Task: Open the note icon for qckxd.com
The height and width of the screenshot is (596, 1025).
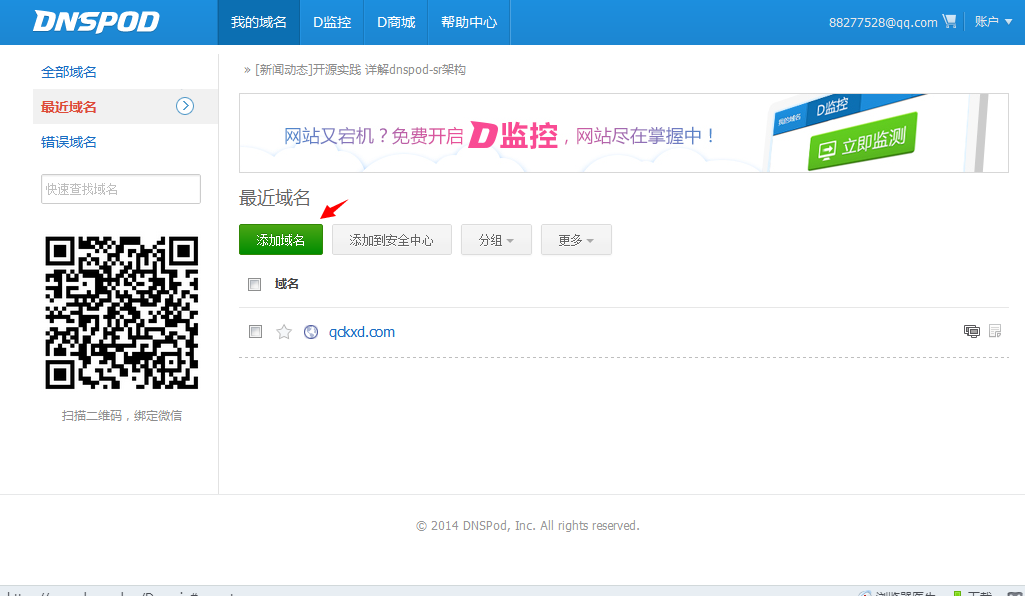Action: coord(995,331)
